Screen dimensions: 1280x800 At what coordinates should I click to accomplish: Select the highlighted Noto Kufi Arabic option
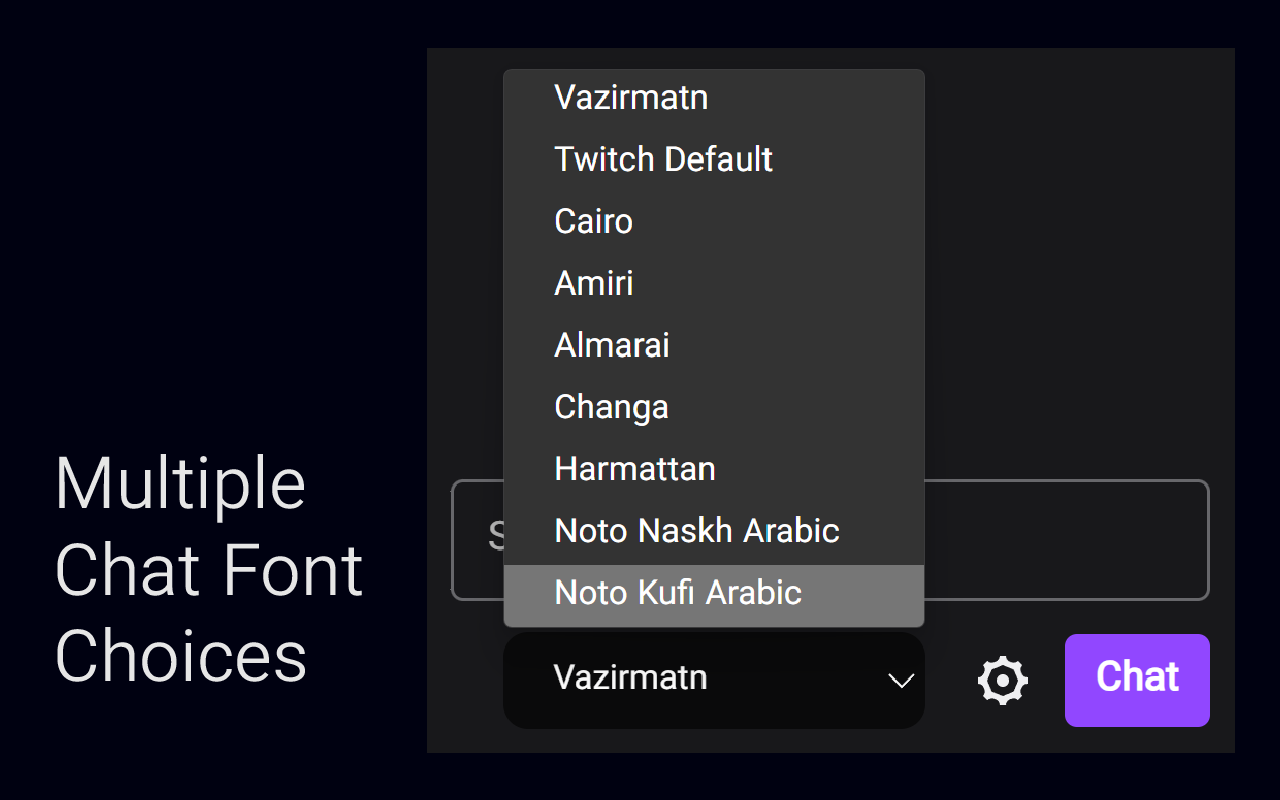678,593
